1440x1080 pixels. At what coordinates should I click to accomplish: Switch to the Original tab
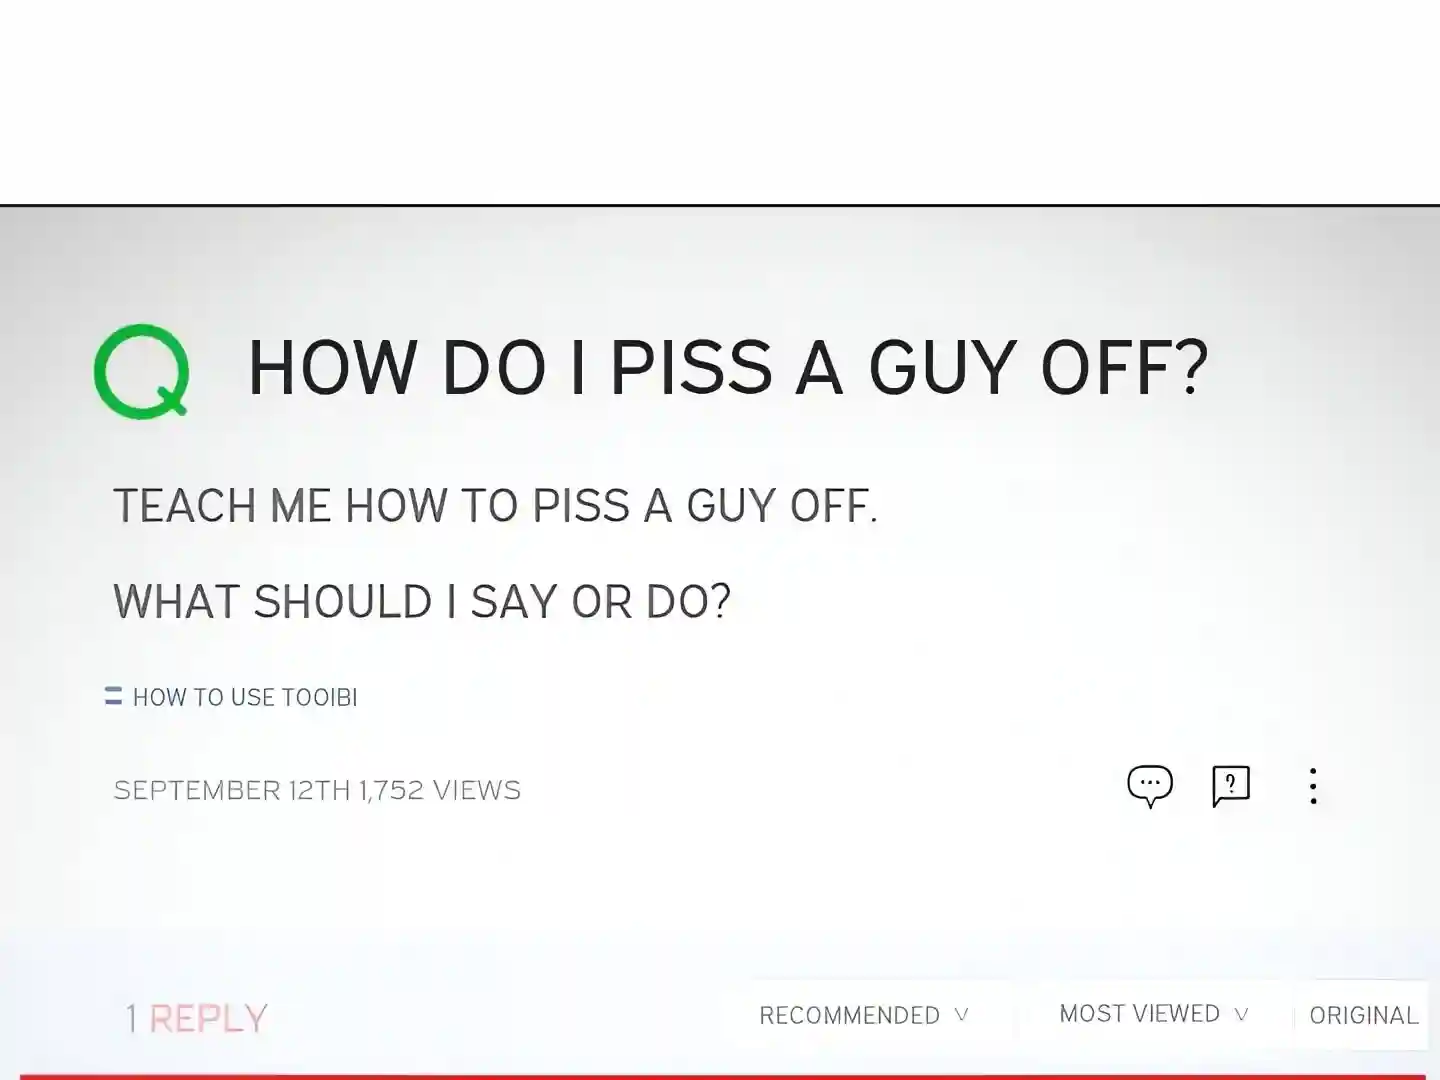(1363, 1015)
